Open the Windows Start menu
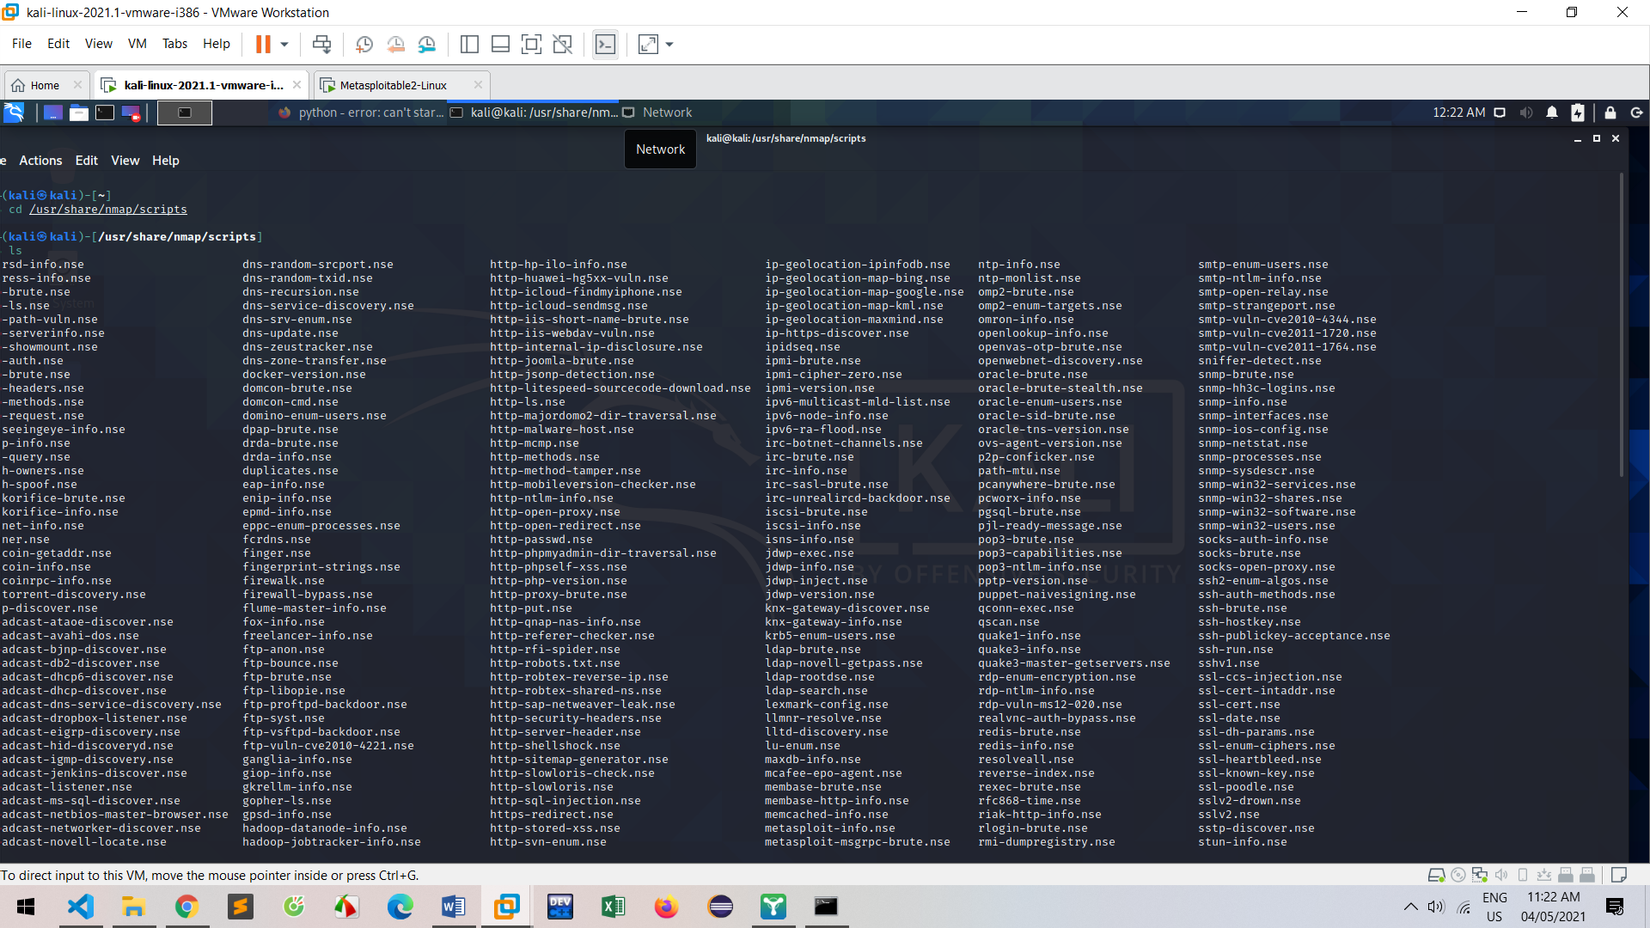Viewport: 1650px width, 928px height. 26,907
